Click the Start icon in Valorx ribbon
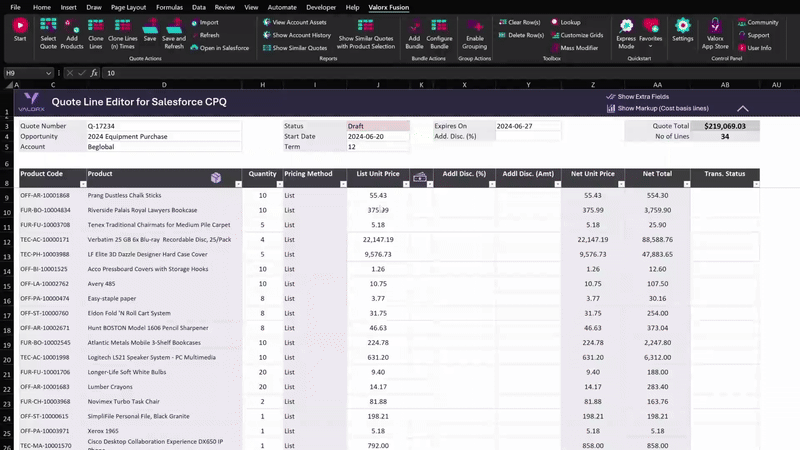This screenshot has height=450, width=800. tap(20, 30)
